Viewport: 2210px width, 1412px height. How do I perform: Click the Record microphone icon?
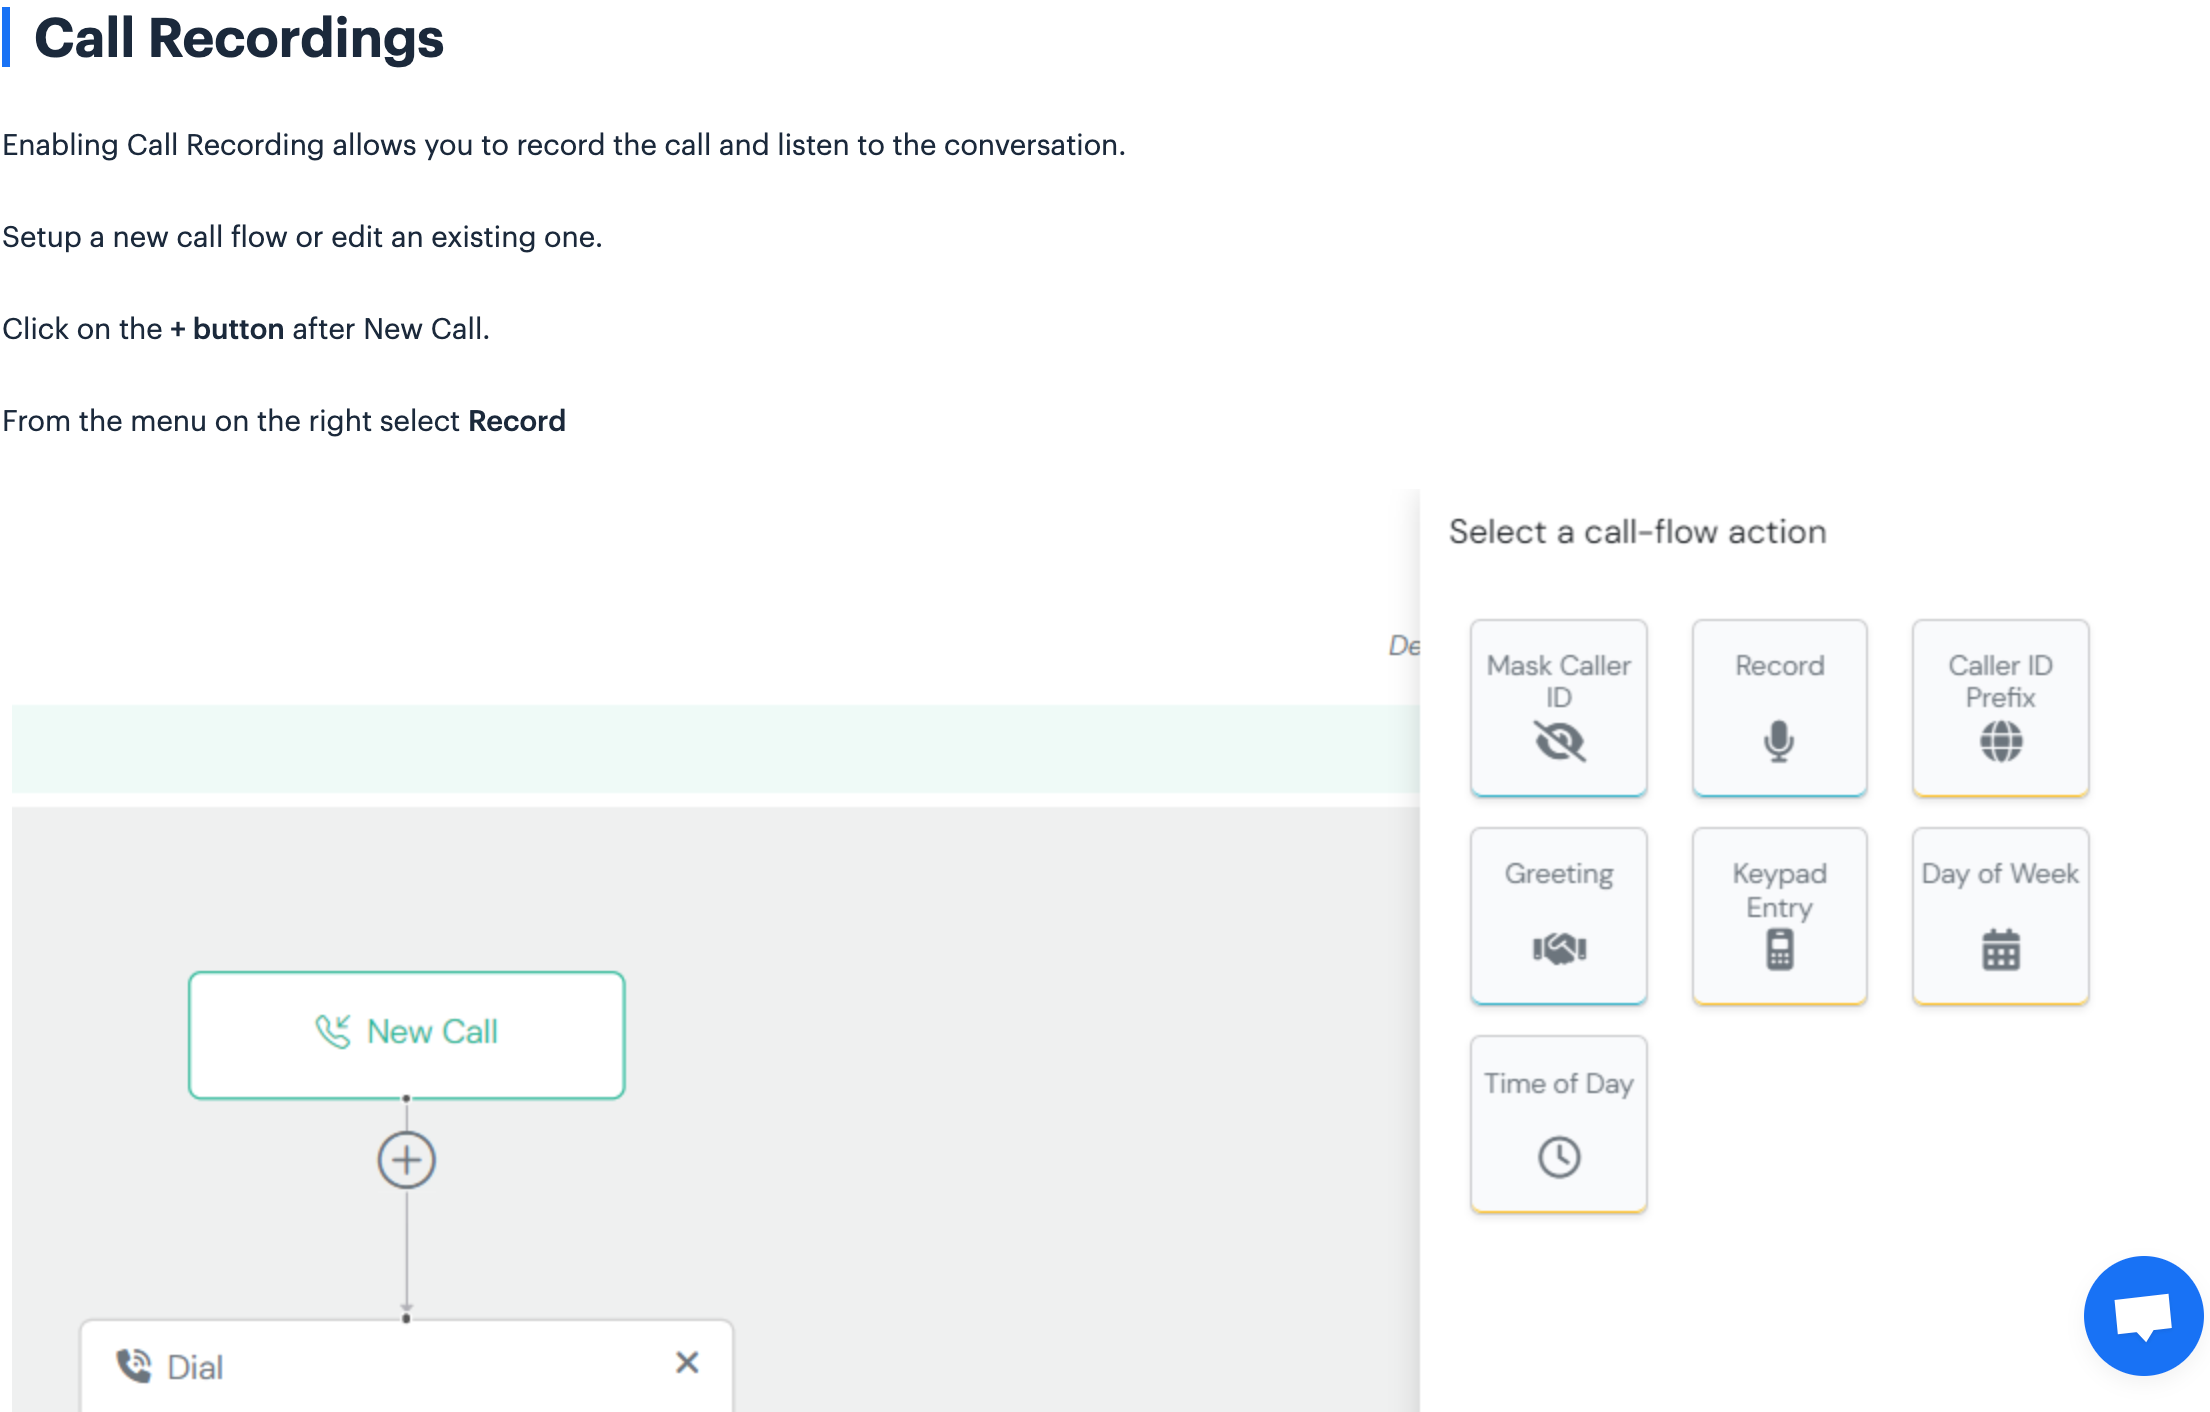click(1777, 742)
